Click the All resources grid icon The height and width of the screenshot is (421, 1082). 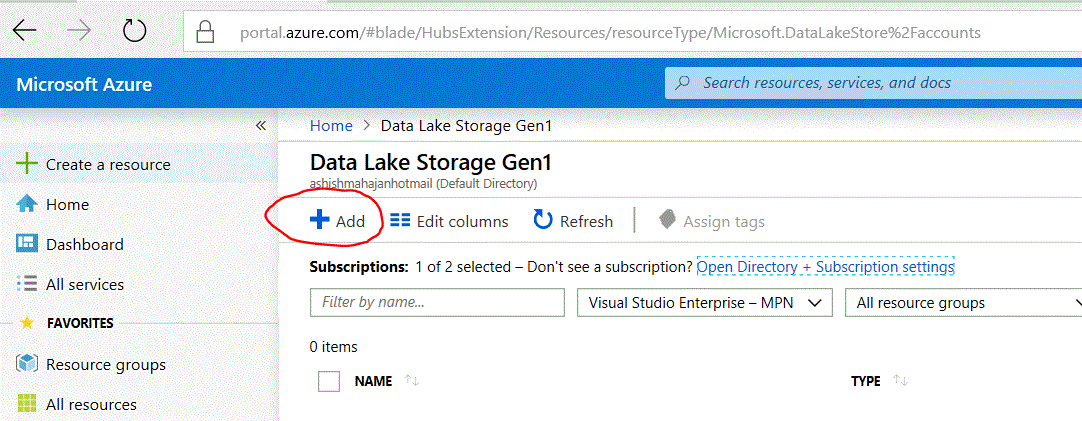[27, 404]
